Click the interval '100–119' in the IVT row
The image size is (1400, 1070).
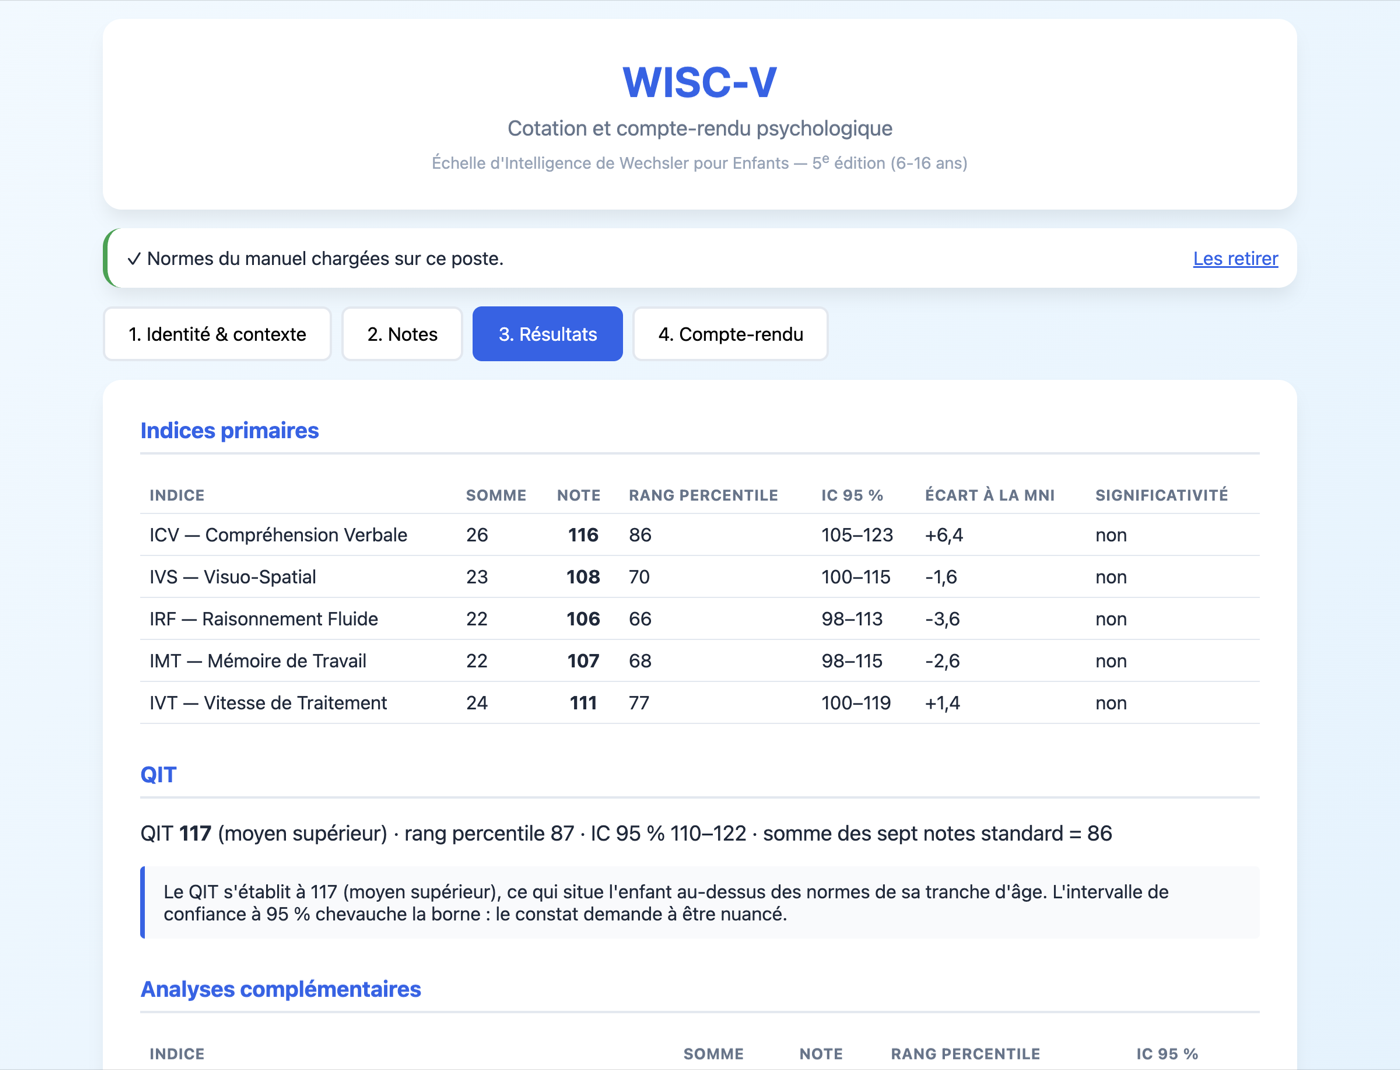coord(856,703)
